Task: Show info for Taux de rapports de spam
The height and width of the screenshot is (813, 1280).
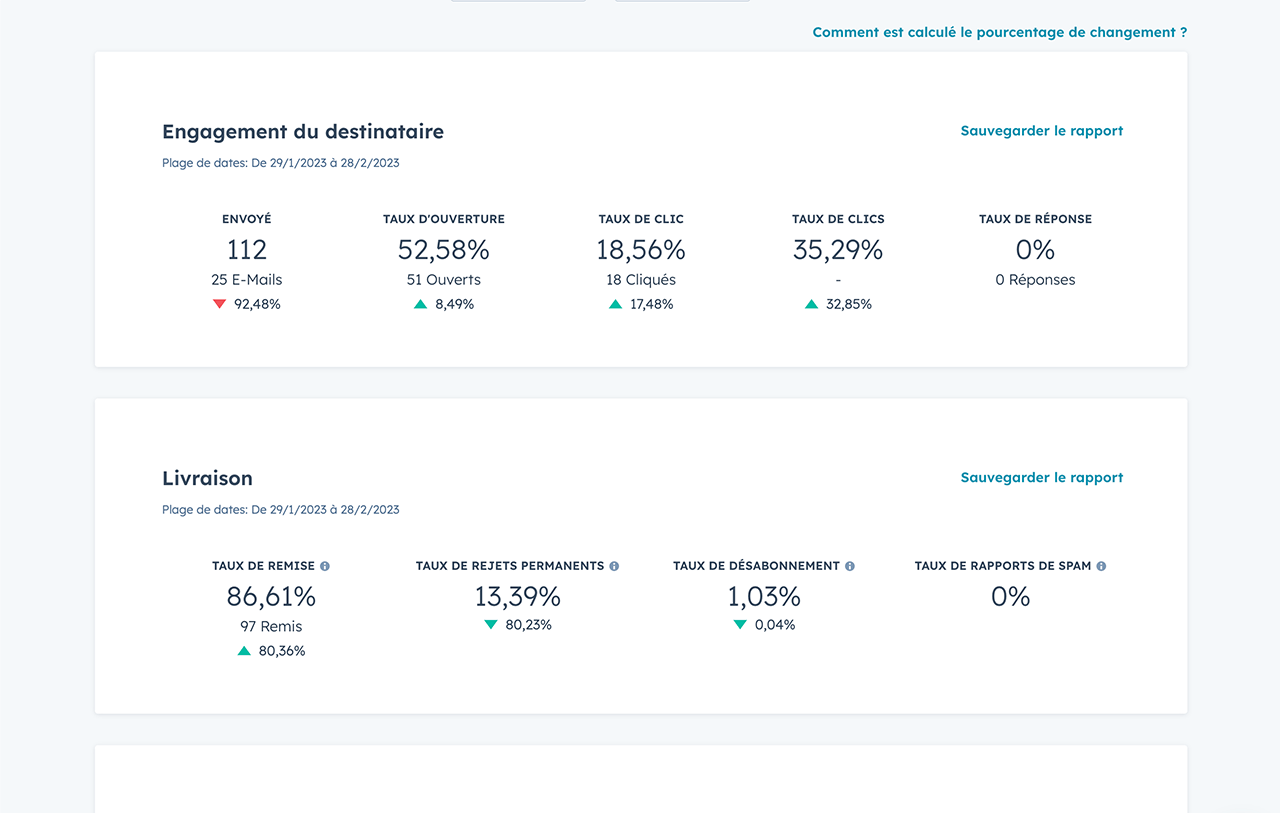Action: [1101, 566]
